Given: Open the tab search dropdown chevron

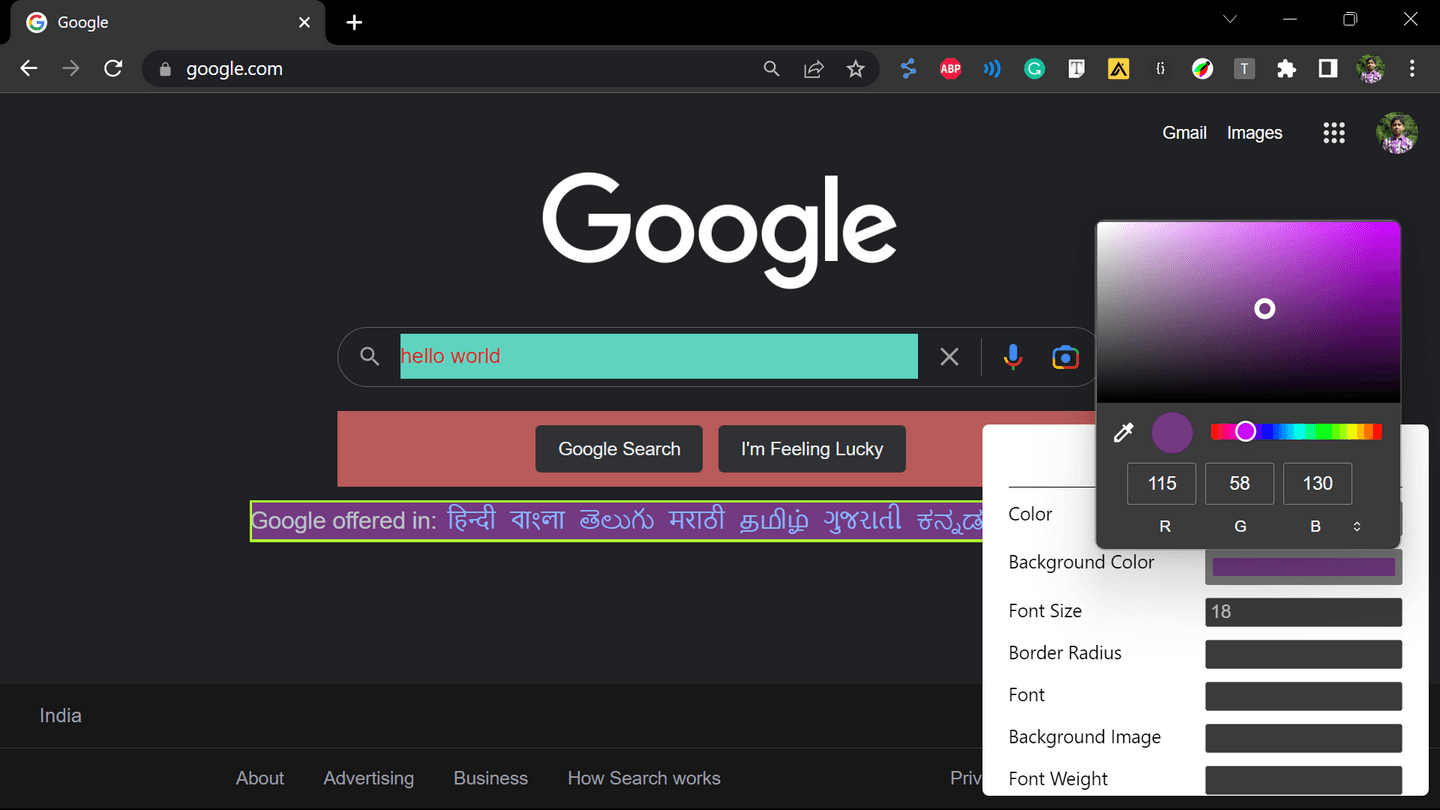Looking at the screenshot, I should (1230, 19).
